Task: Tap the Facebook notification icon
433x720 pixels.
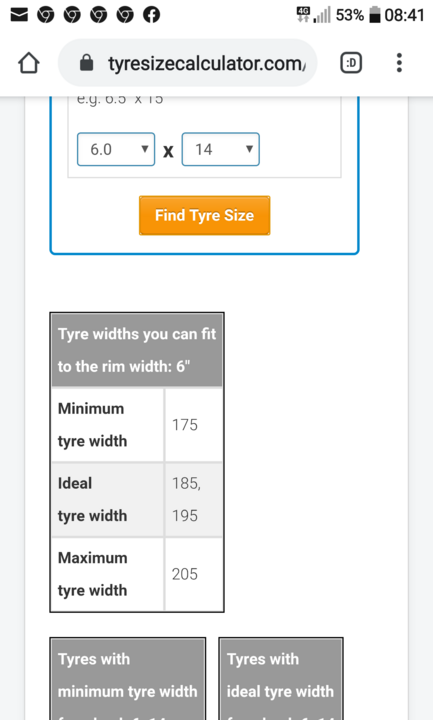Action: 152,15
